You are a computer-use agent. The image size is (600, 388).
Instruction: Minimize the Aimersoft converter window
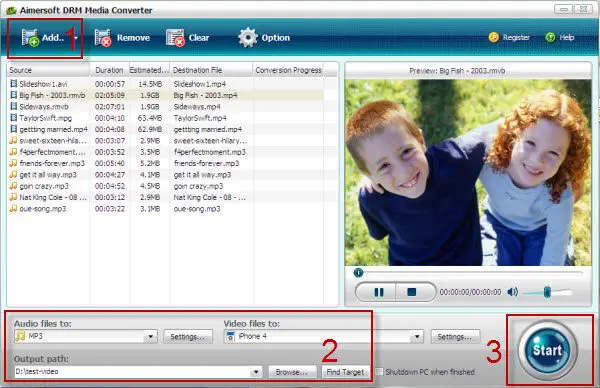563,9
